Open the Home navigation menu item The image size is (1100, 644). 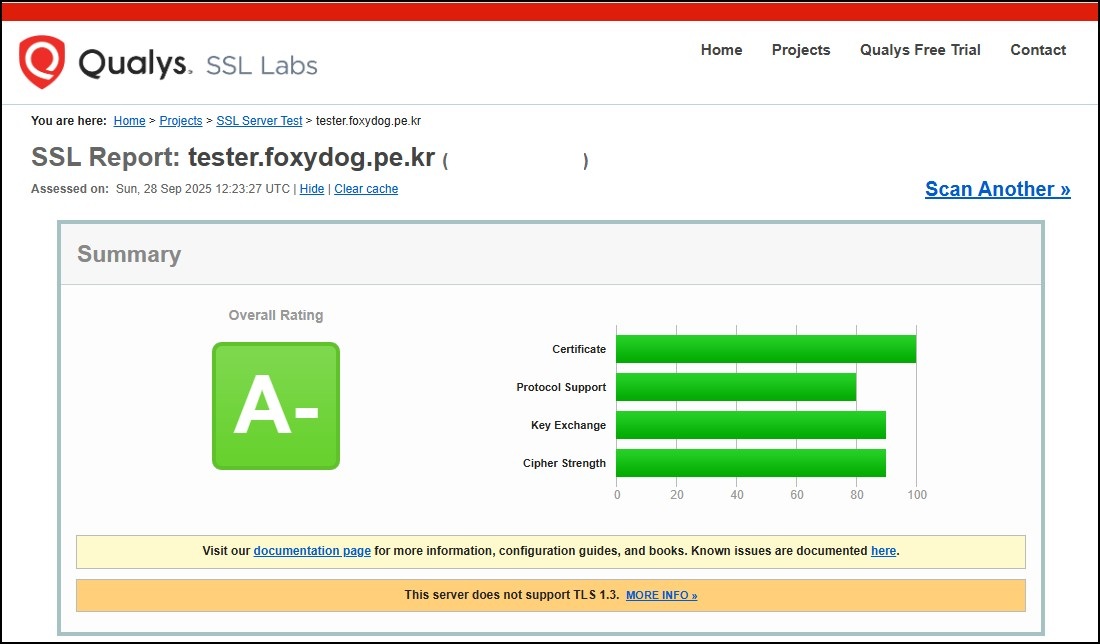[x=721, y=50]
